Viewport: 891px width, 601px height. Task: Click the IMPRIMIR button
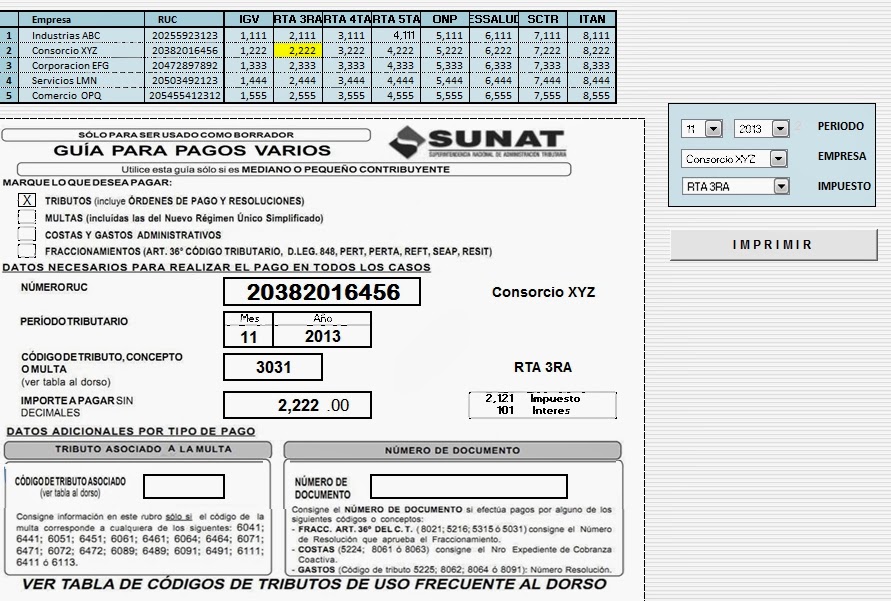click(x=773, y=245)
